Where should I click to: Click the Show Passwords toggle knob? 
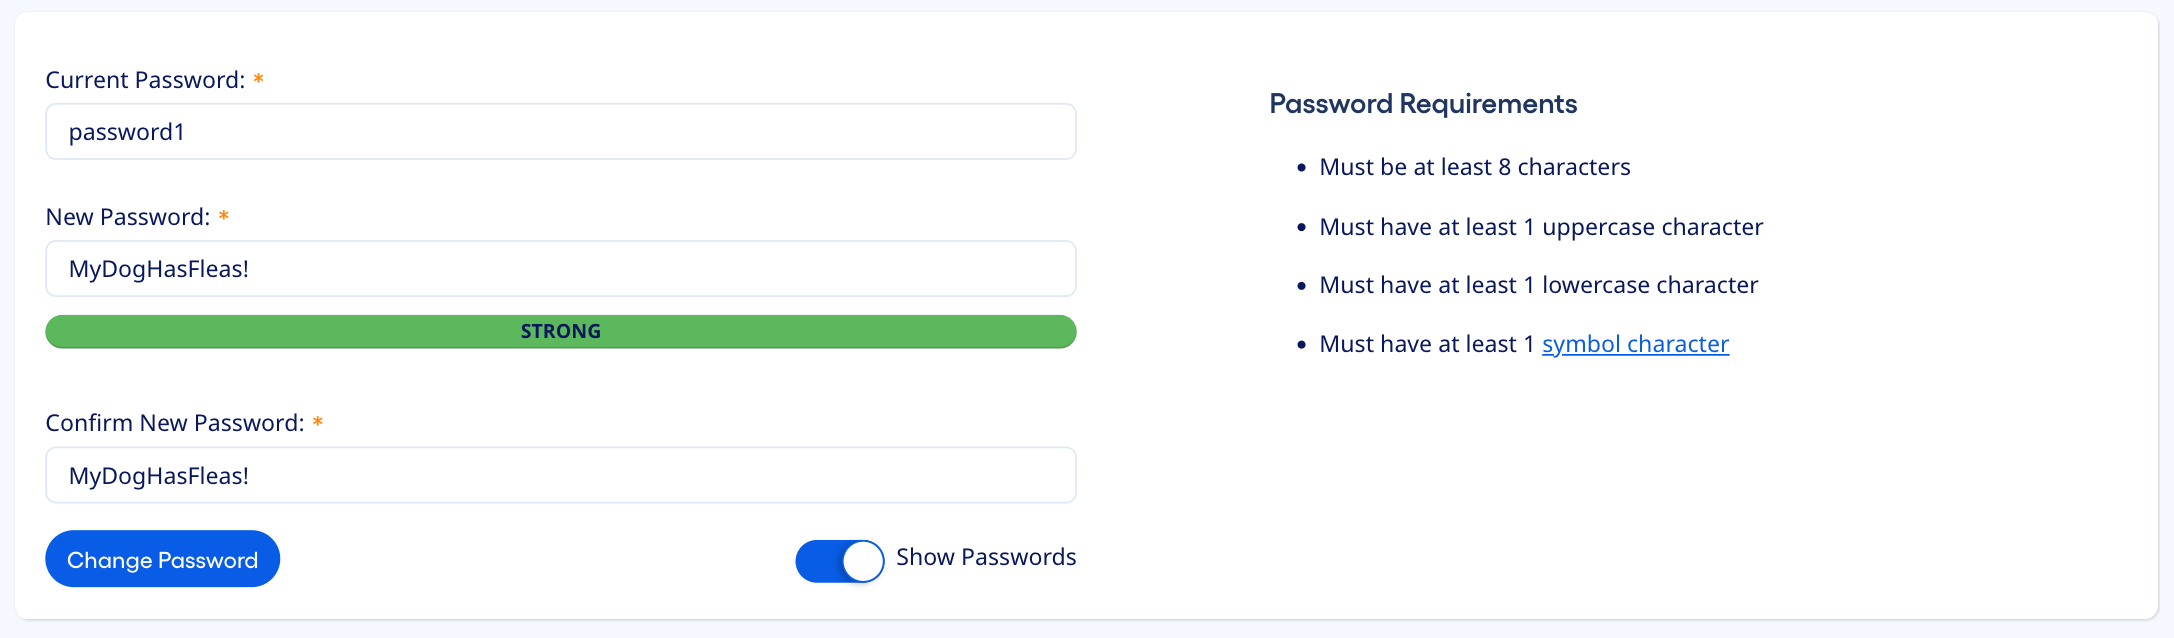[862, 561]
